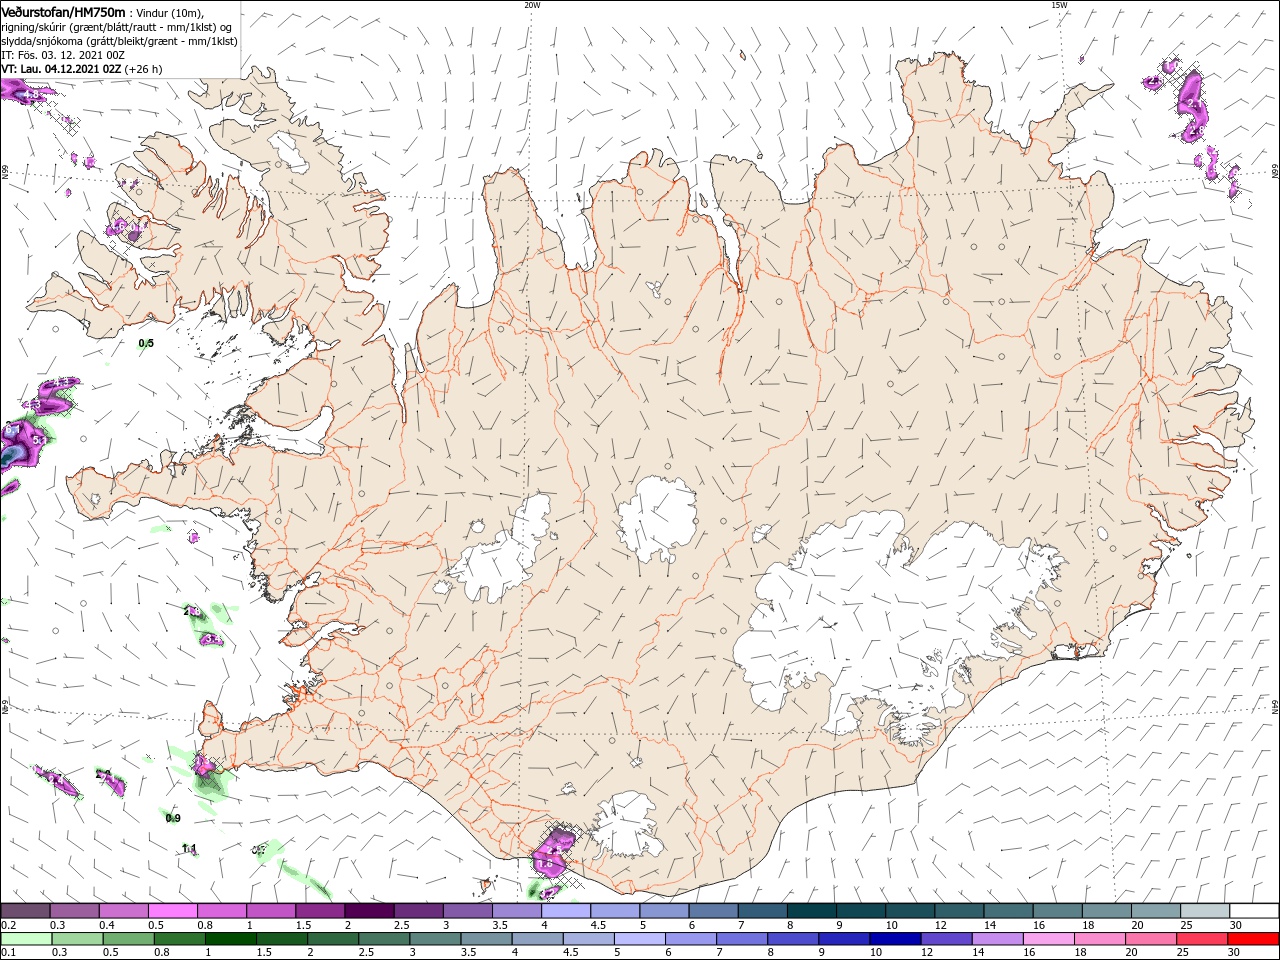Click the Hofsjökull glacier in central Iceland

tap(657, 518)
